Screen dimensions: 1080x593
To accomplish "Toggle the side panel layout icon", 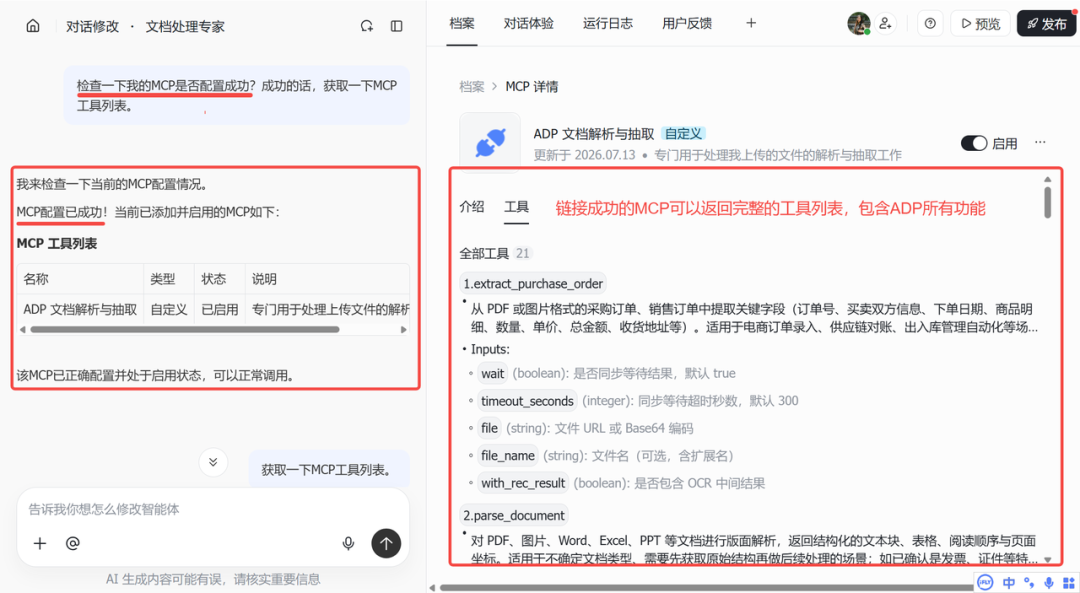I will click(x=397, y=26).
